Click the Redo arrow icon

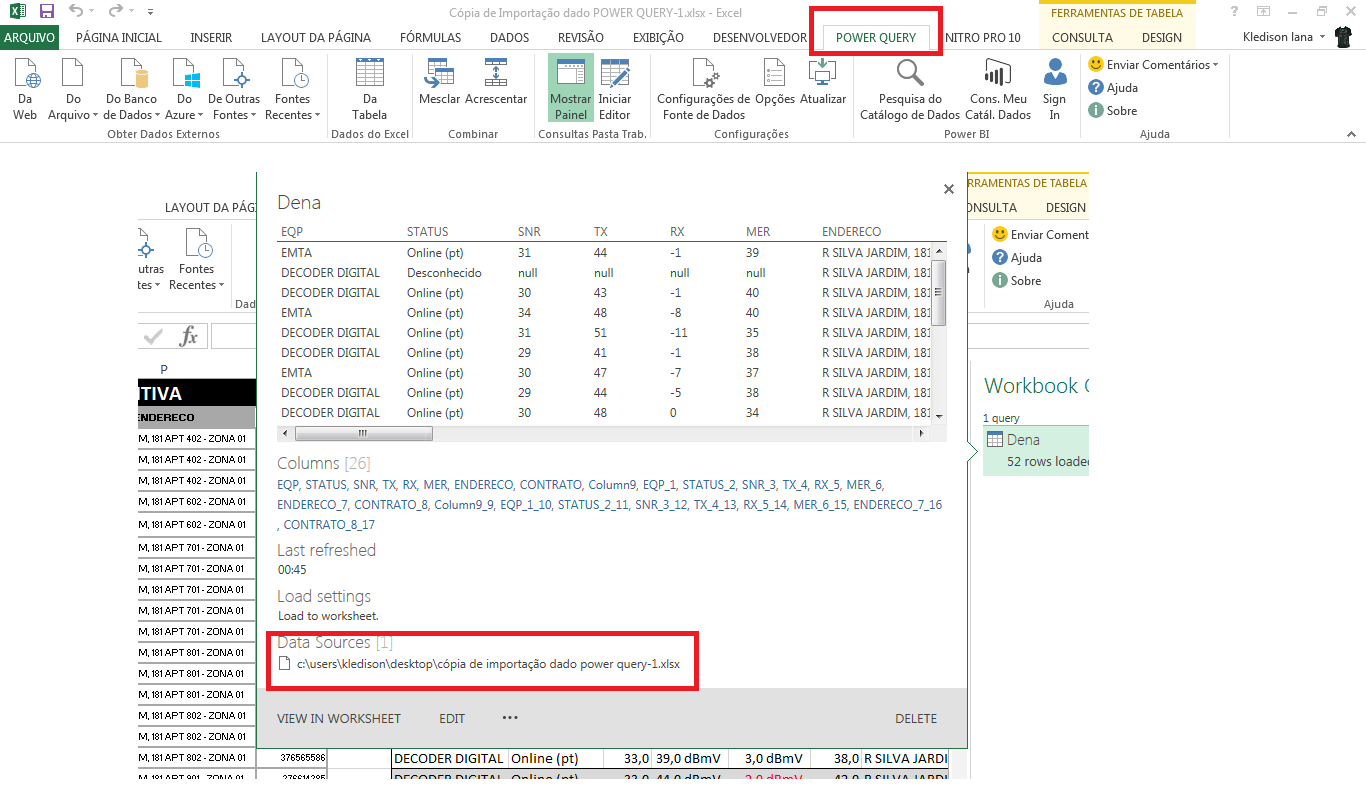pos(115,11)
